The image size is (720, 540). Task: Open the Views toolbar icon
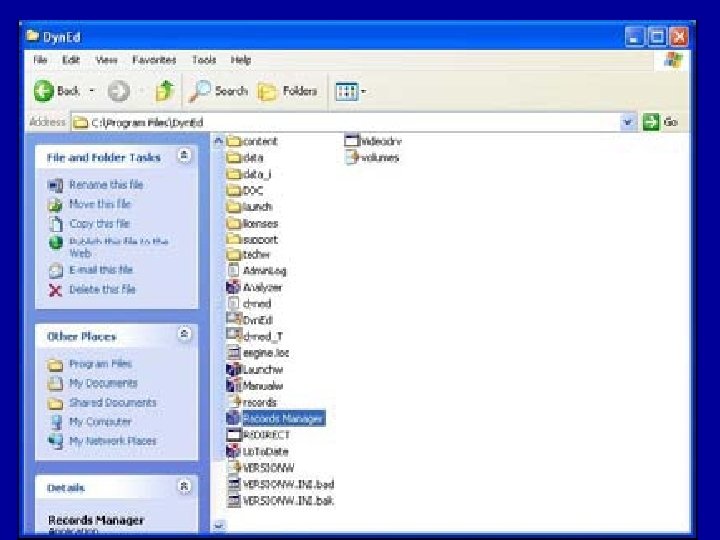pos(346,91)
